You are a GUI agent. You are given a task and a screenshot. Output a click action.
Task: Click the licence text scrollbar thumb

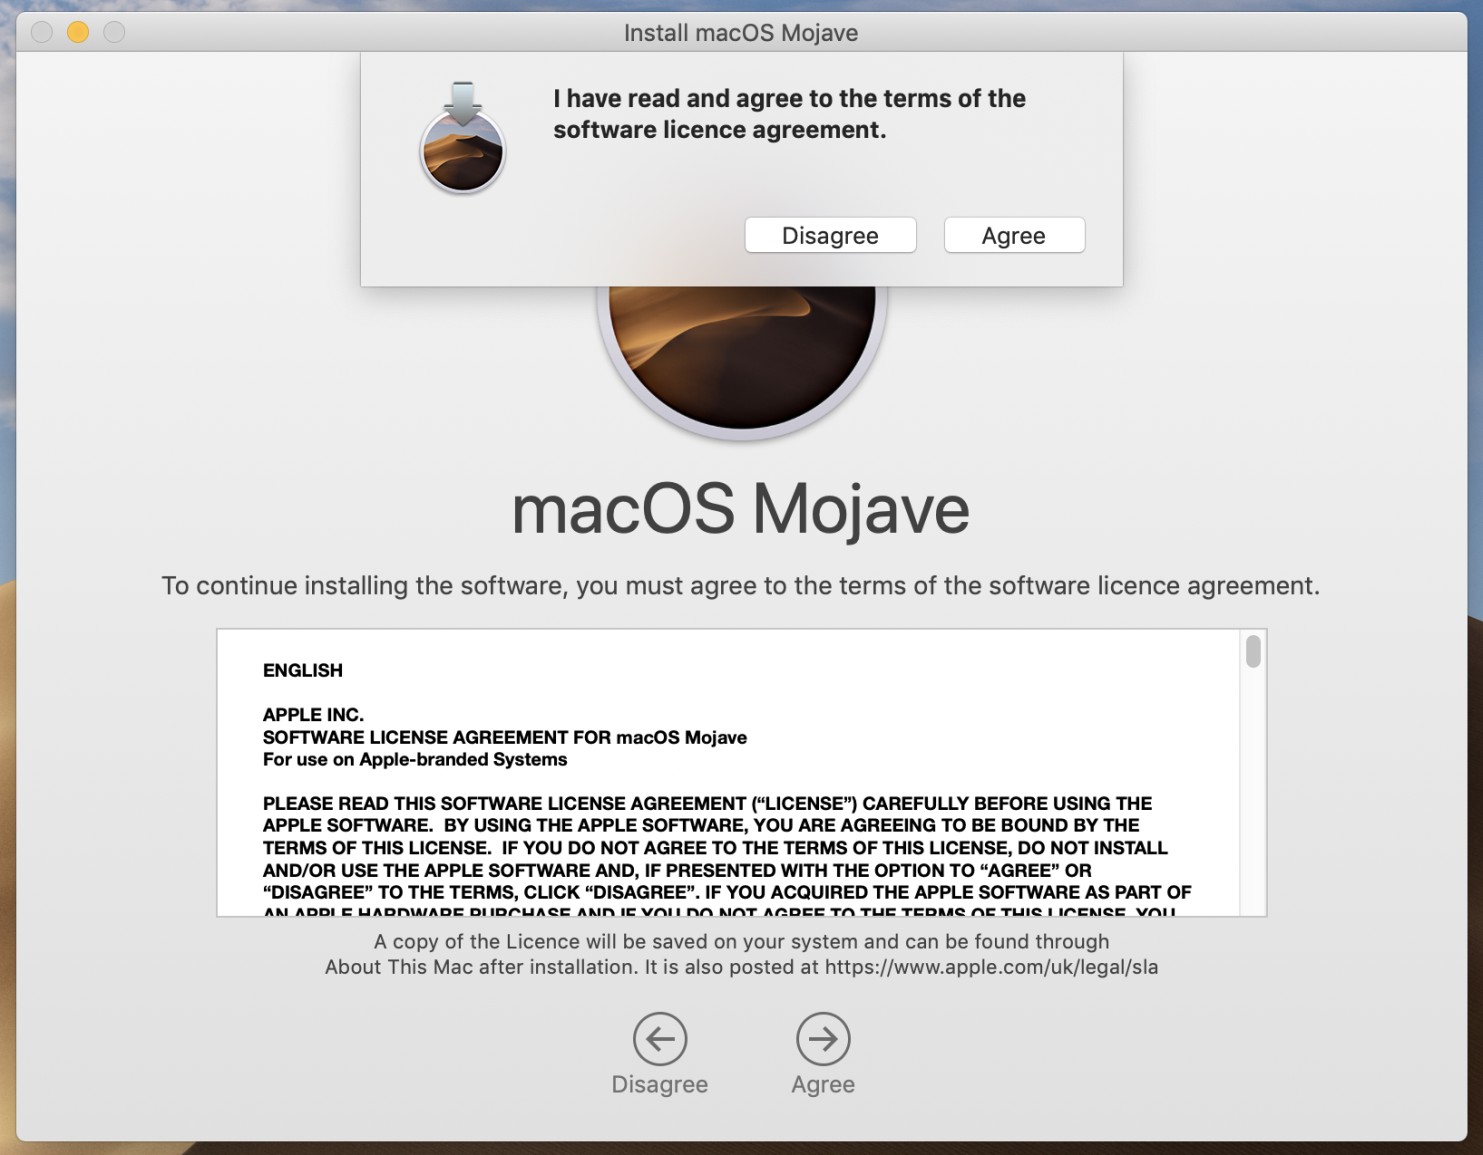(1253, 652)
